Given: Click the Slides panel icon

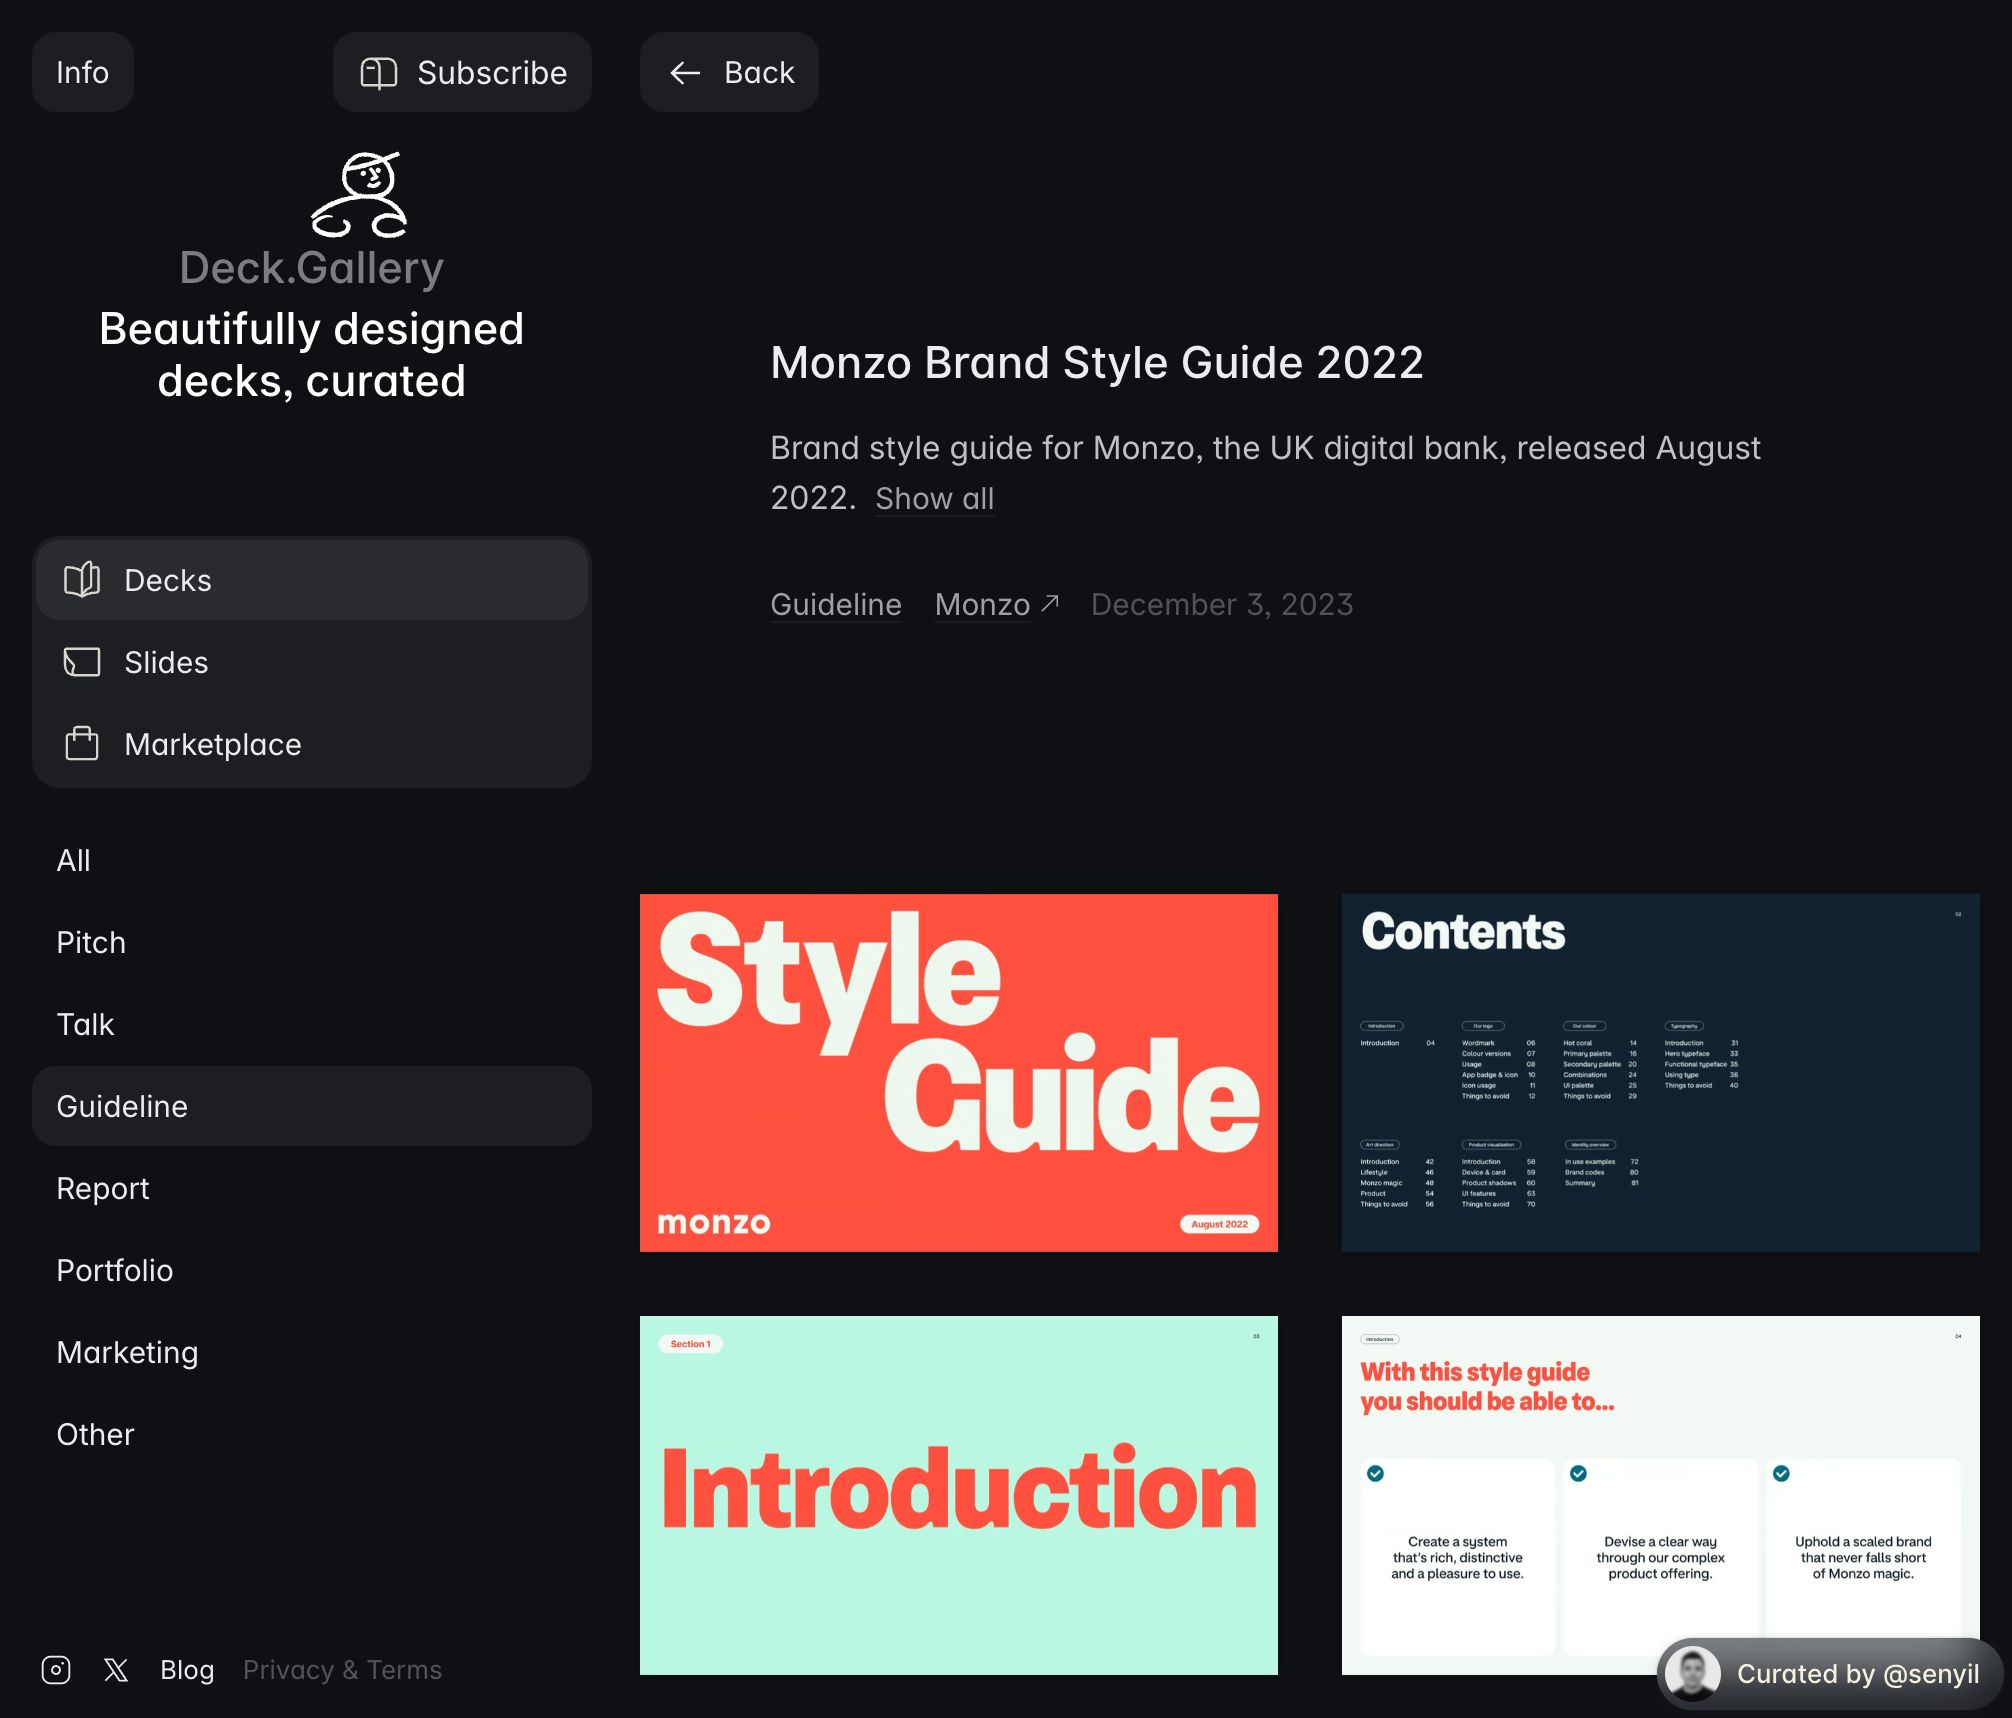Looking at the screenshot, I should (82, 662).
